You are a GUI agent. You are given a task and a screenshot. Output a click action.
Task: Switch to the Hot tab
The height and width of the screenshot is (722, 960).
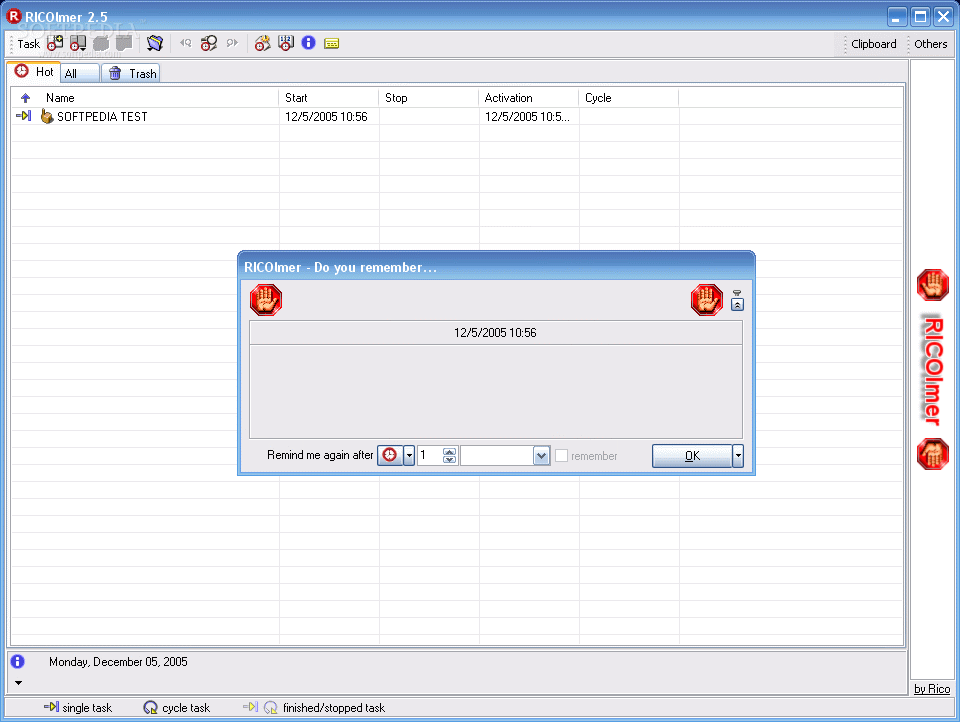[35, 72]
